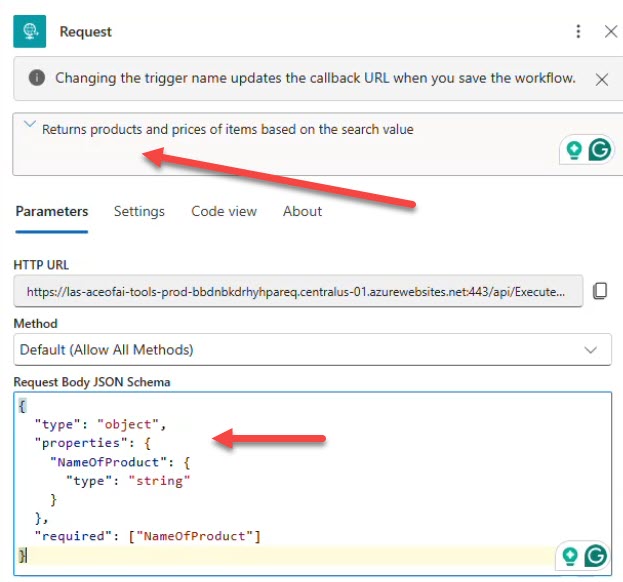This screenshot has width=623, height=582.
Task: Click the Method label
Action: 35,323
